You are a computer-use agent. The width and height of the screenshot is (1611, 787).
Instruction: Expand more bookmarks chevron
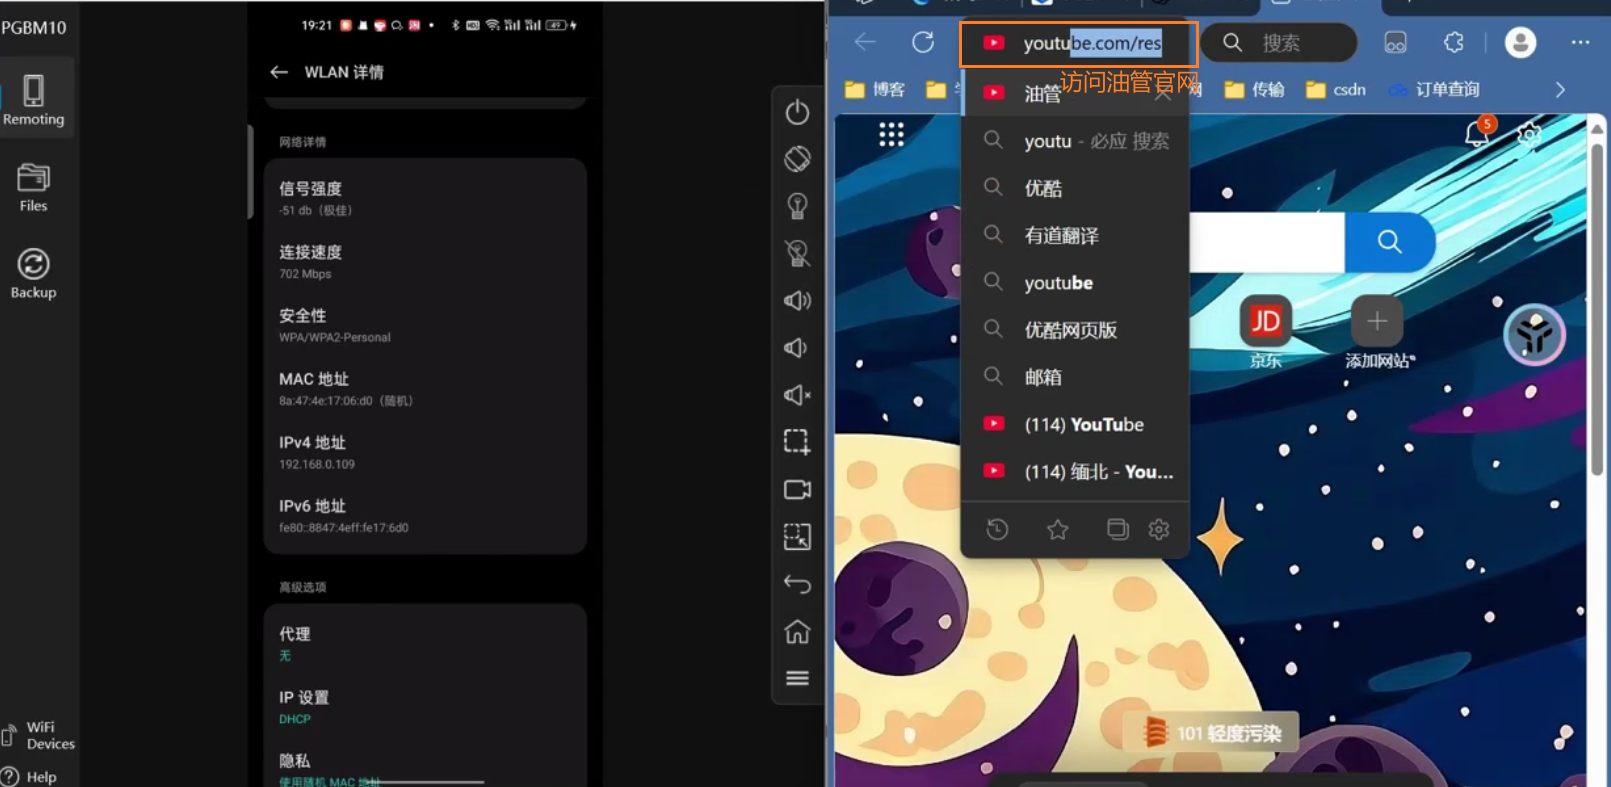1560,90
